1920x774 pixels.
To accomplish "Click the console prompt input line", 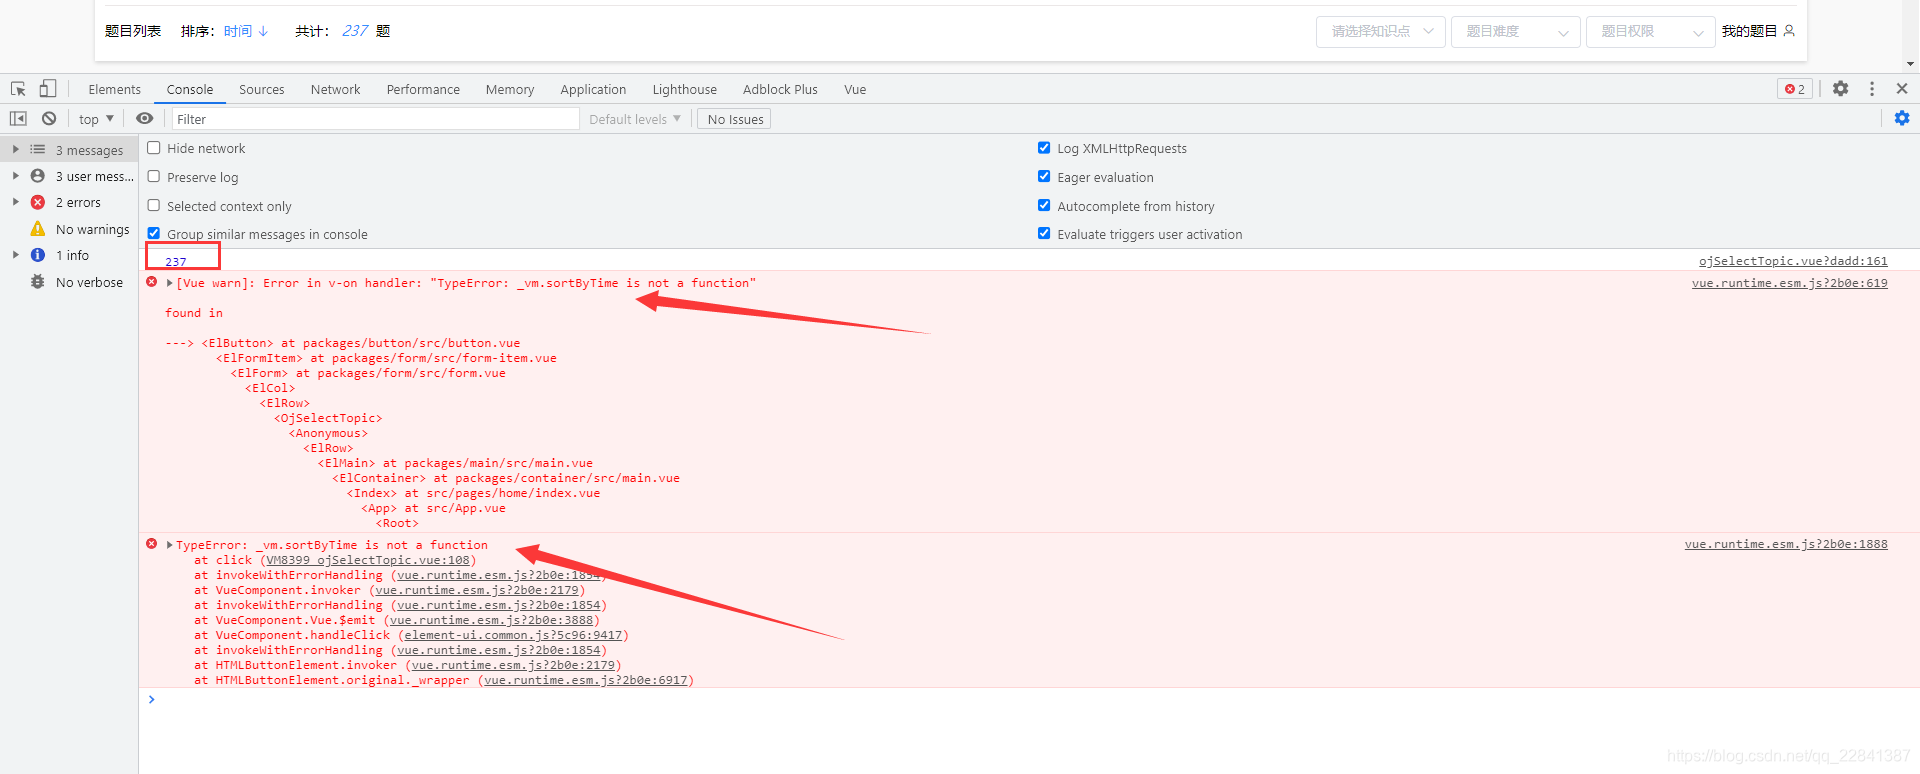I will tap(1030, 699).
